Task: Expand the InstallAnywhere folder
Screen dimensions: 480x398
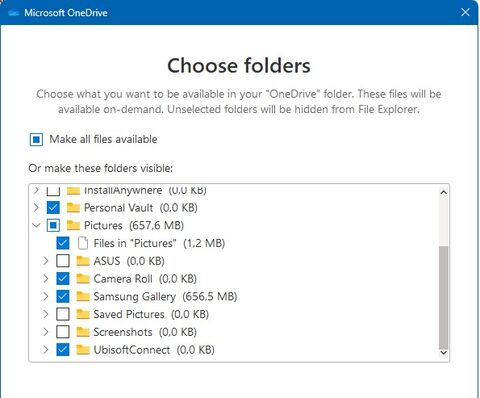Action: 36,190
